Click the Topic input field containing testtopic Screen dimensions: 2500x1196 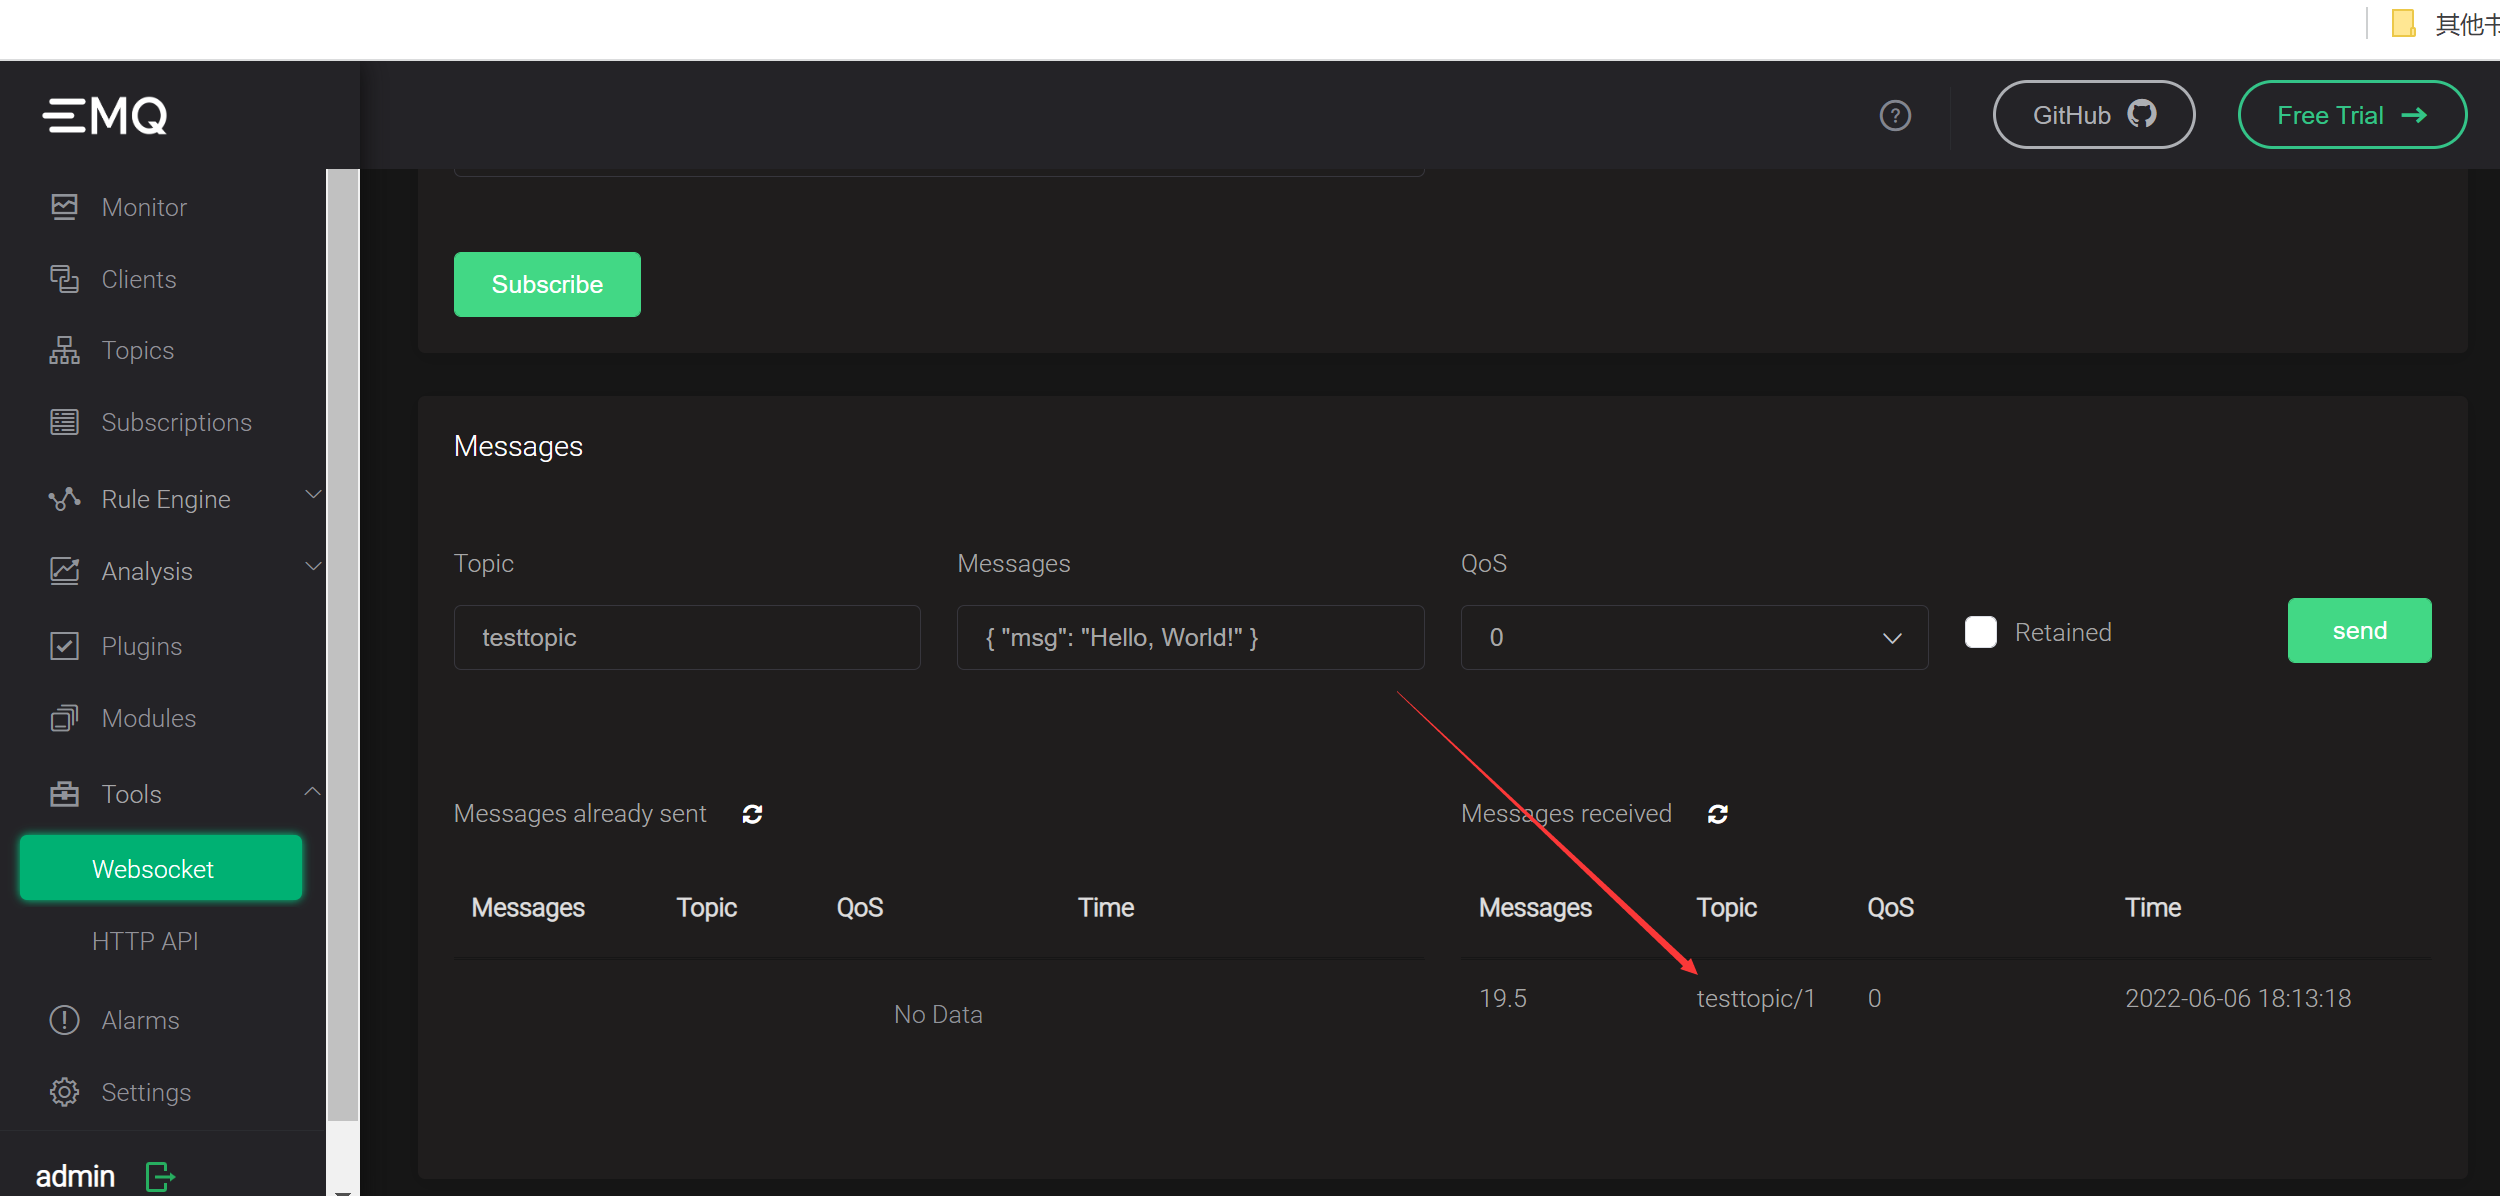pyautogui.click(x=686, y=638)
